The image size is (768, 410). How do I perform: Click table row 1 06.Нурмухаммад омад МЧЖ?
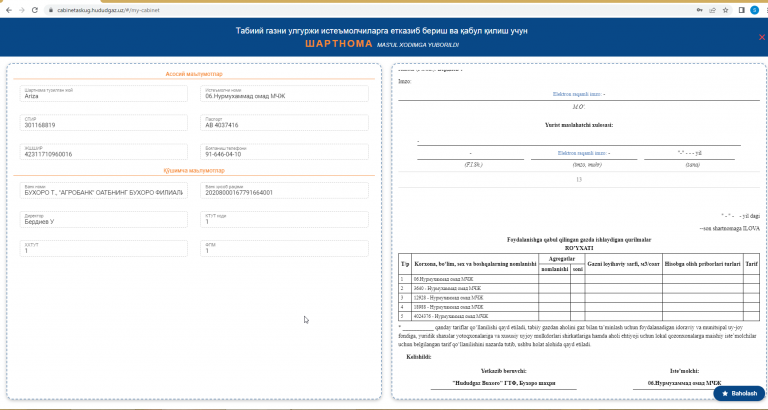(579, 279)
